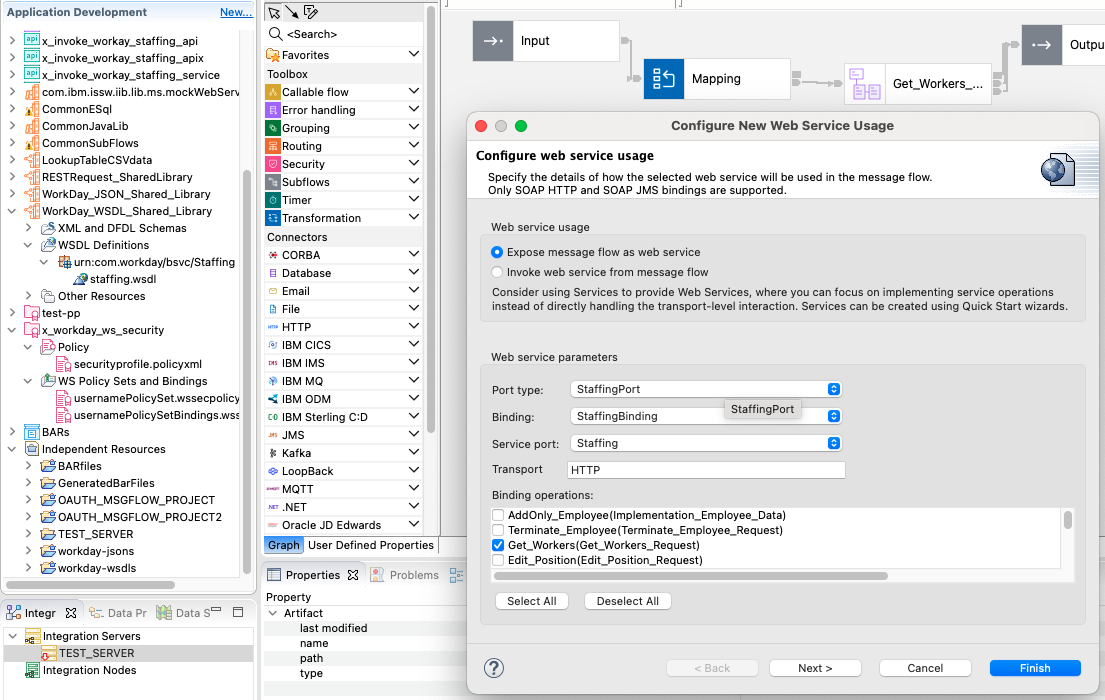This screenshot has width=1105, height=700.
Task: Uncheck the Get_Workers binding operation
Action: coord(498,545)
